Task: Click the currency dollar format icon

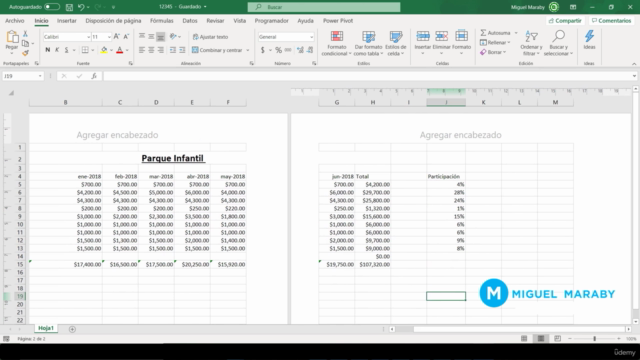Action: pyautogui.click(x=263, y=50)
